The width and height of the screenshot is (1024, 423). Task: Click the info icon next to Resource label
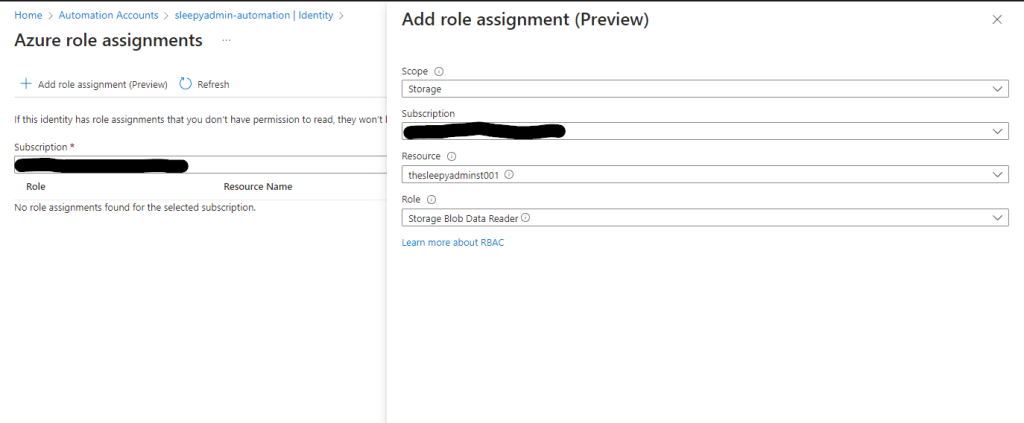click(x=451, y=157)
